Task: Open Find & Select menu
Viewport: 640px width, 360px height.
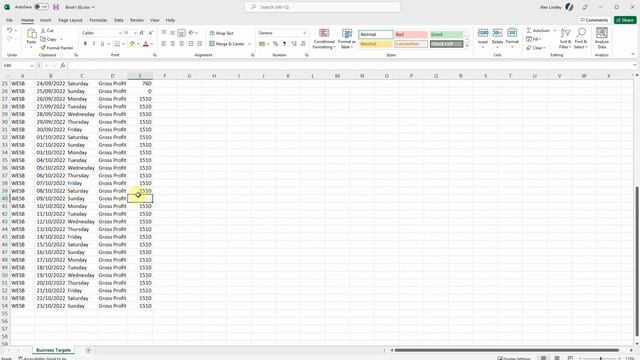Action: [580, 38]
